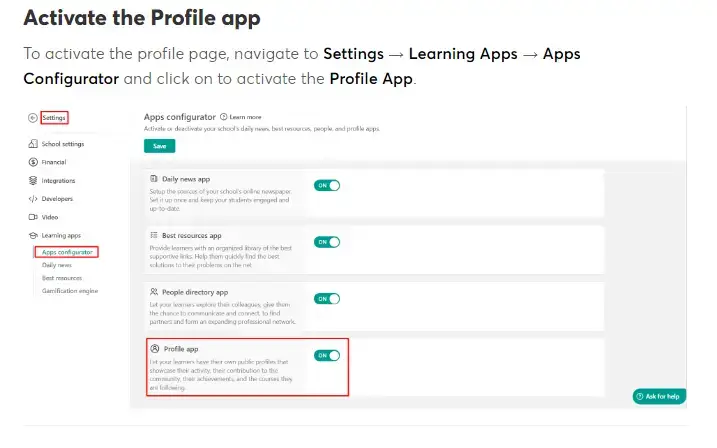Click the Developers code brackets icon
This screenshot has width=717, height=448.
click(32, 199)
